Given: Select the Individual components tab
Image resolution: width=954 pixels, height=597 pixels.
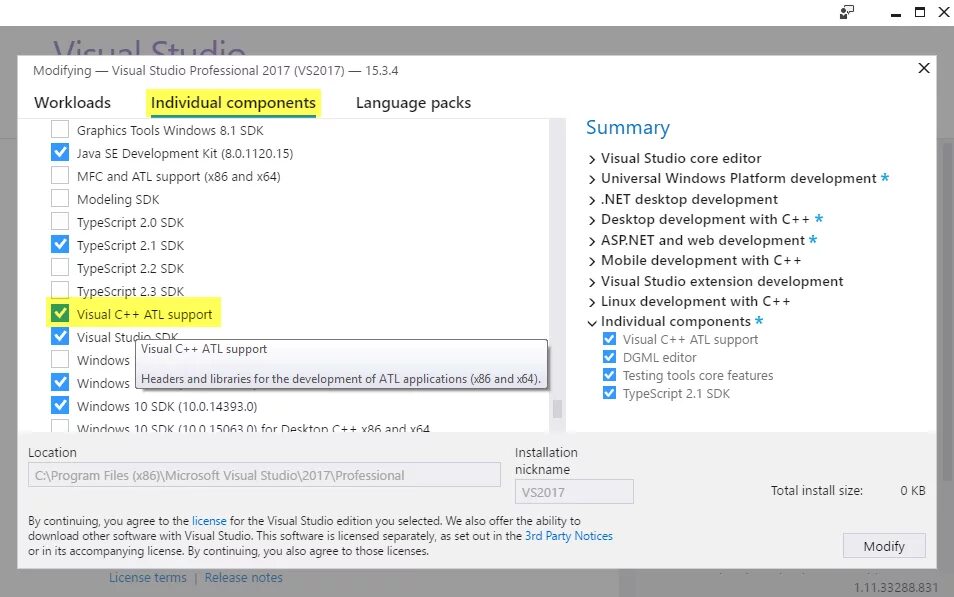Looking at the screenshot, I should coord(233,102).
